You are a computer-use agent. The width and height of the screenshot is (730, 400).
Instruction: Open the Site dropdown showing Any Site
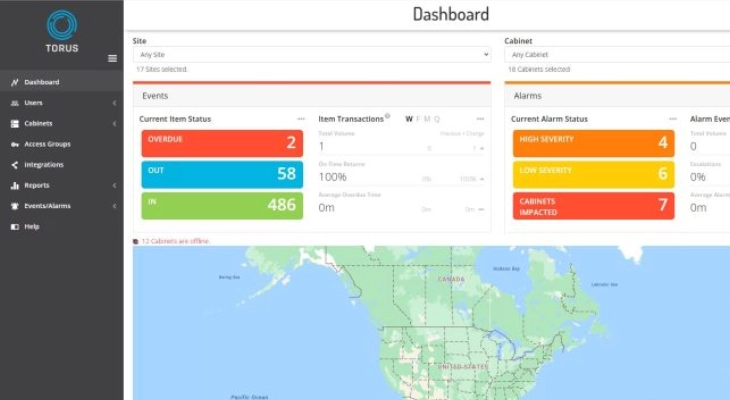coord(311,55)
